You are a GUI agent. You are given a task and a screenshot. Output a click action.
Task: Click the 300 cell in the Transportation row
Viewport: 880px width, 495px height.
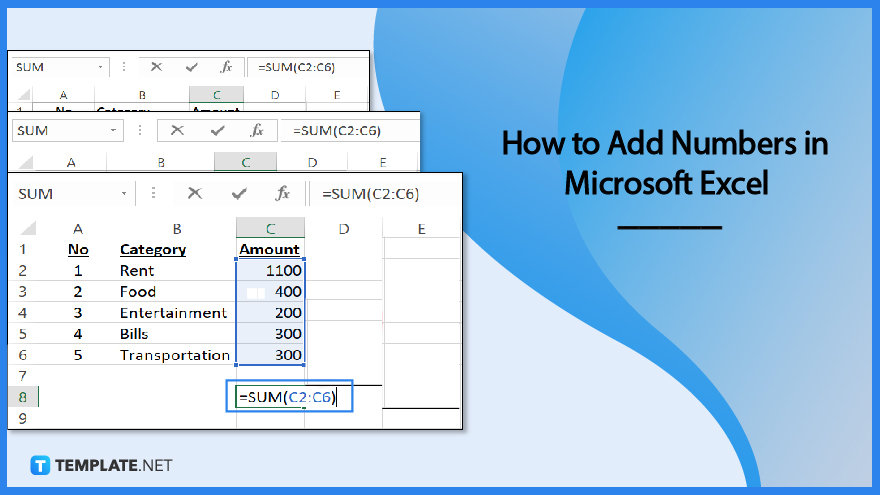point(271,355)
